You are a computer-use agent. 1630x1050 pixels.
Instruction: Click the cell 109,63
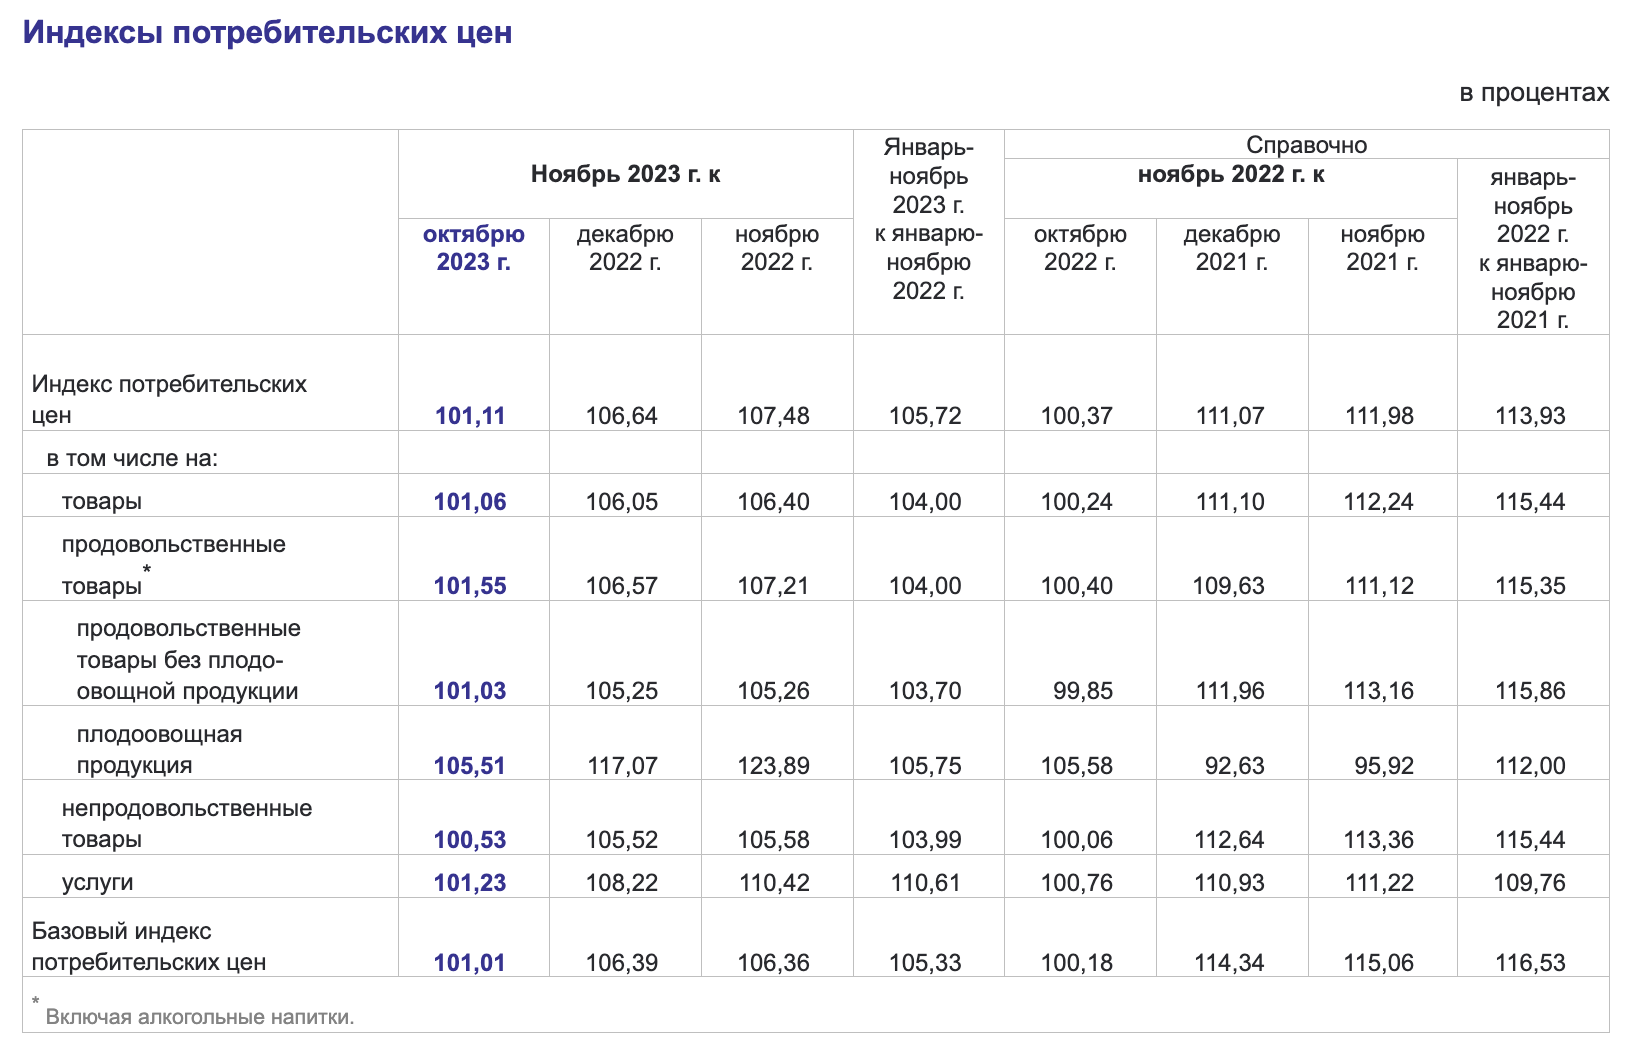click(x=1228, y=586)
